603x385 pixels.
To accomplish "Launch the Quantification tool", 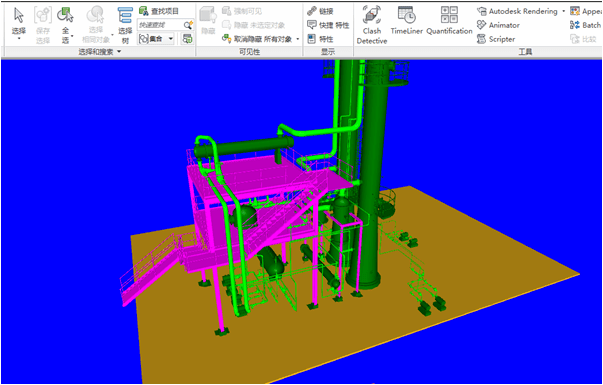I will [449, 20].
